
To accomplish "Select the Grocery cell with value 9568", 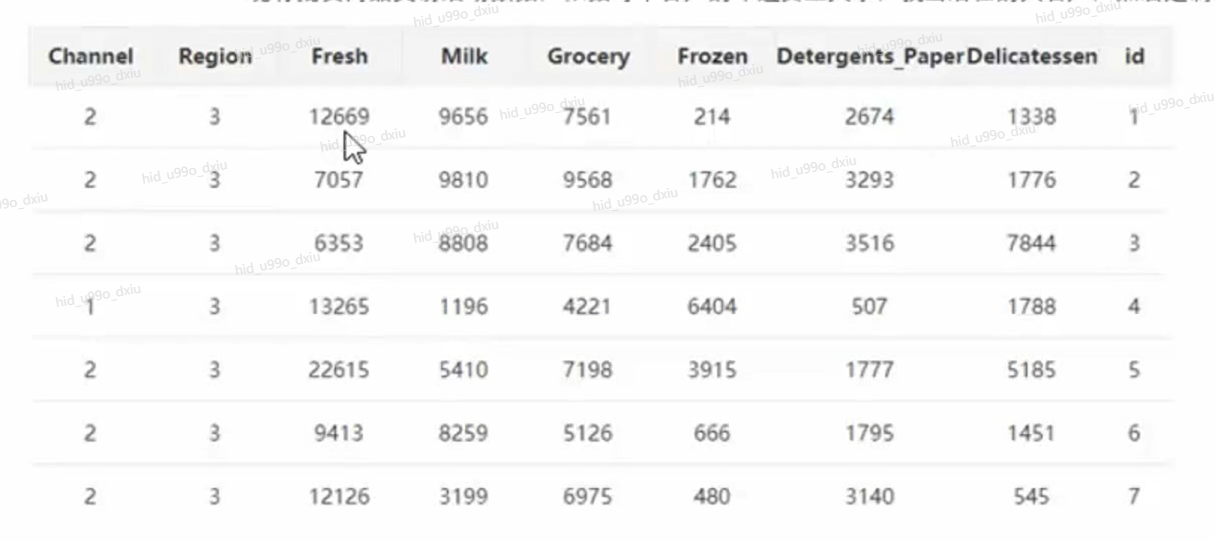I will click(x=588, y=180).
